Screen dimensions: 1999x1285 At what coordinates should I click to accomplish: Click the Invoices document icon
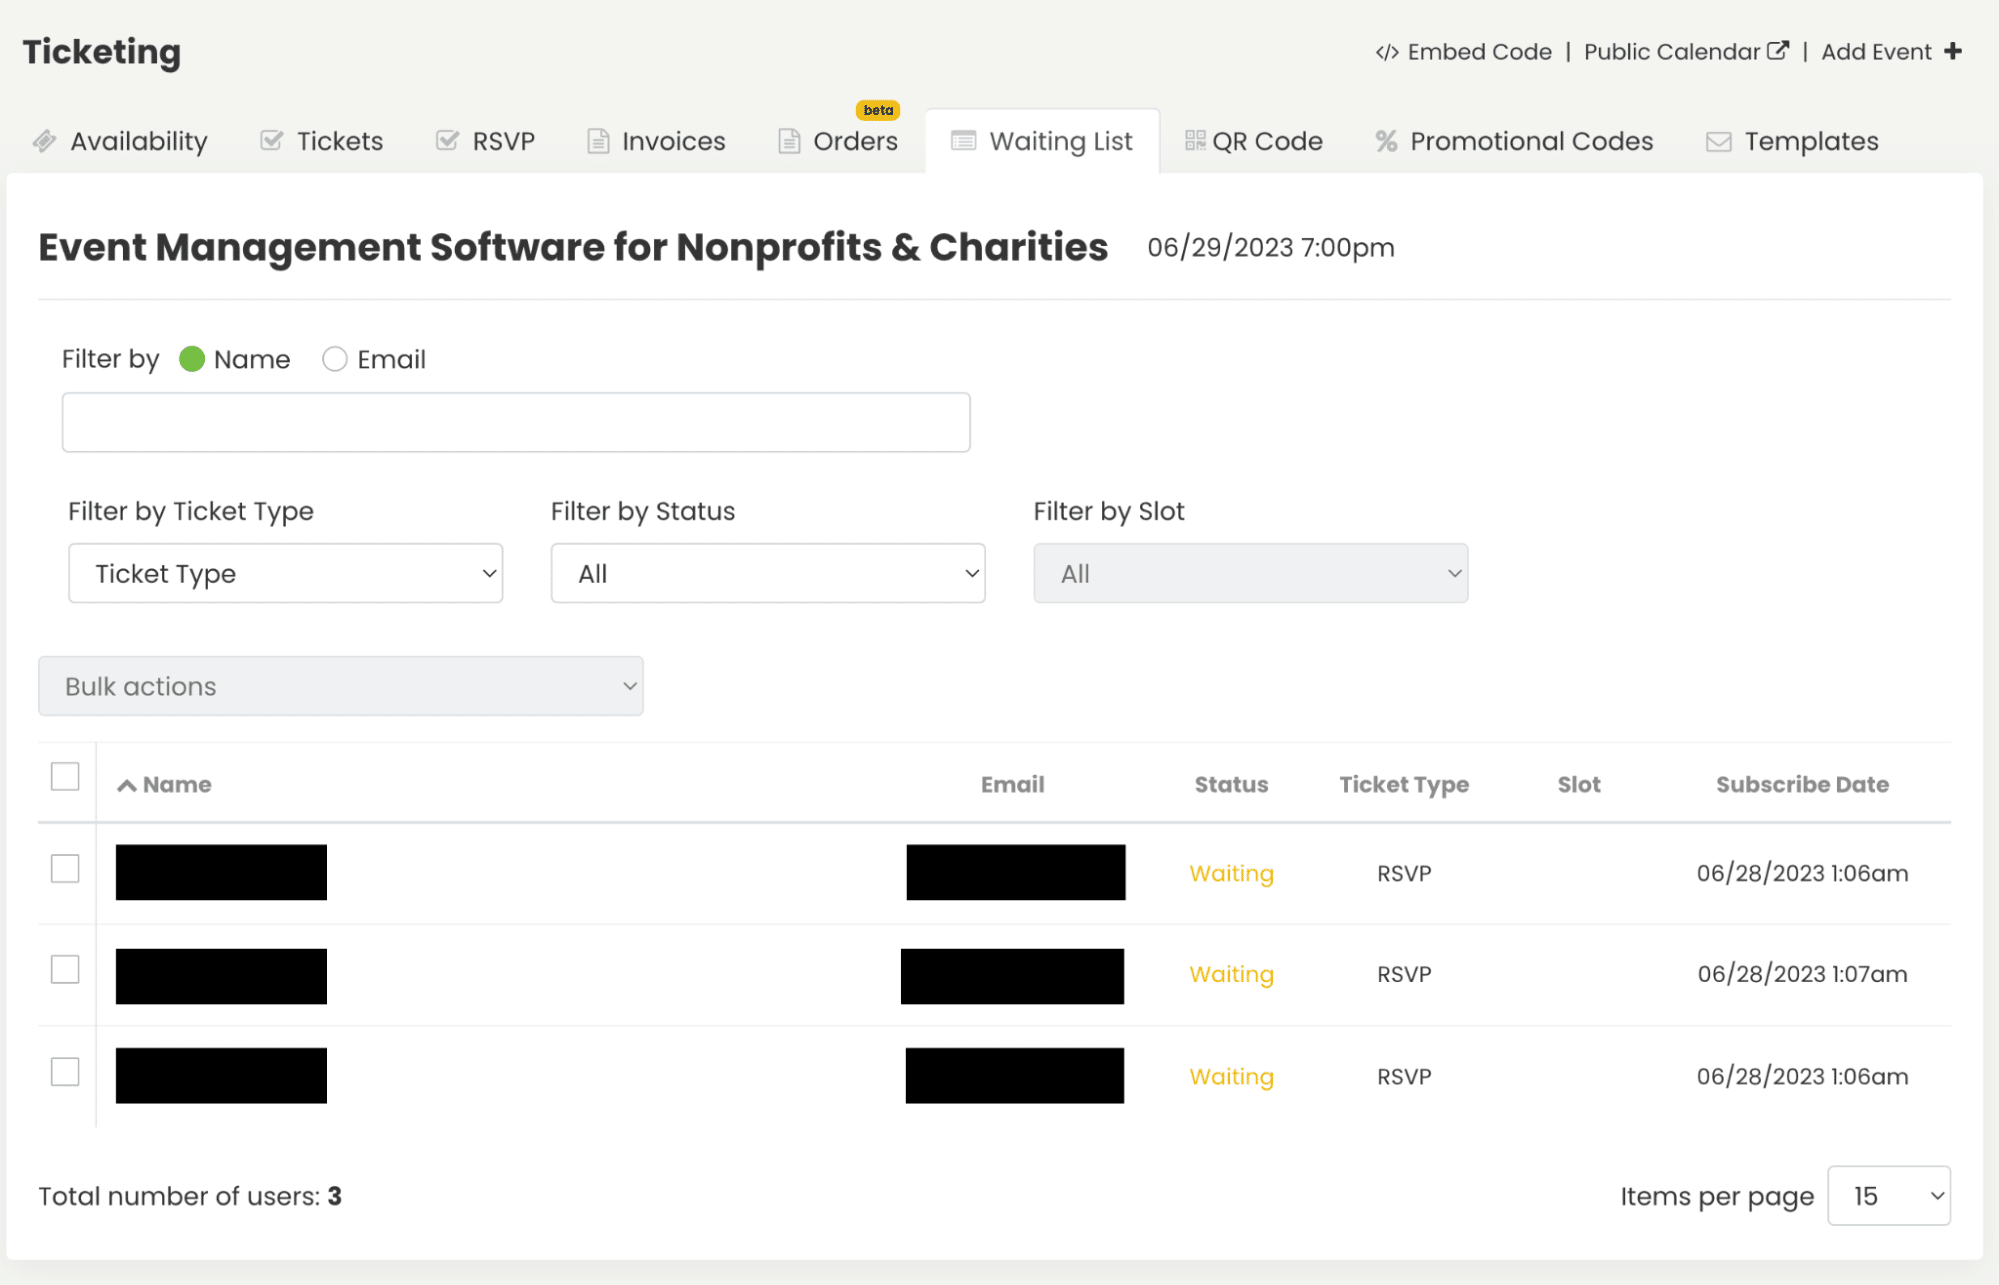[596, 141]
